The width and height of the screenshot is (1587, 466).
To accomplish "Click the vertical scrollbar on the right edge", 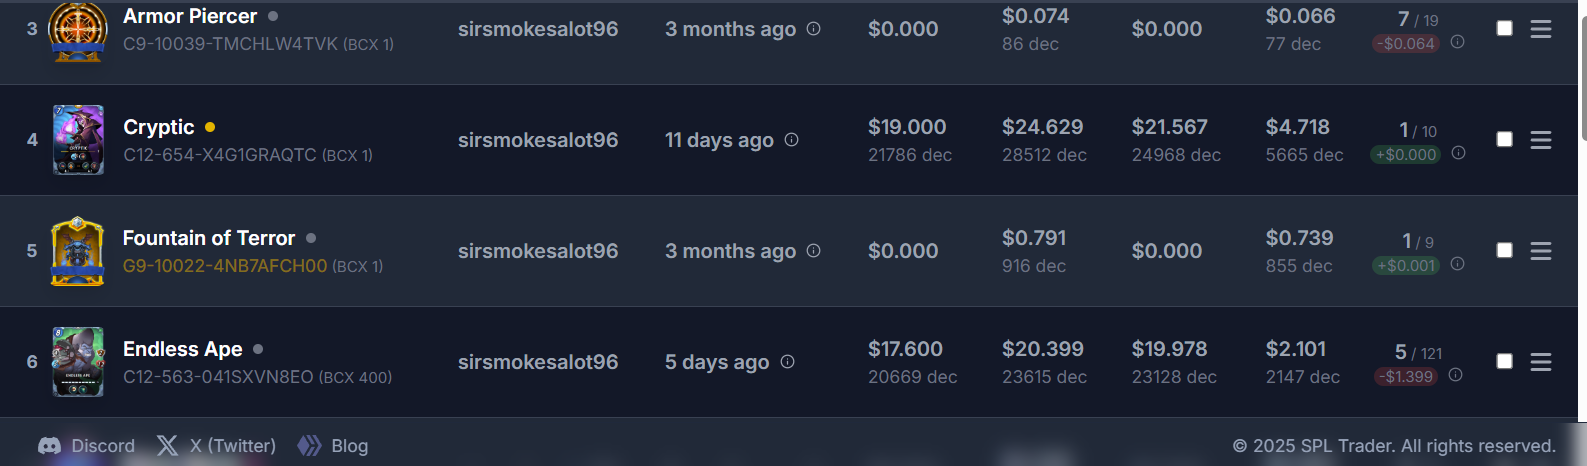I will 1583,70.
